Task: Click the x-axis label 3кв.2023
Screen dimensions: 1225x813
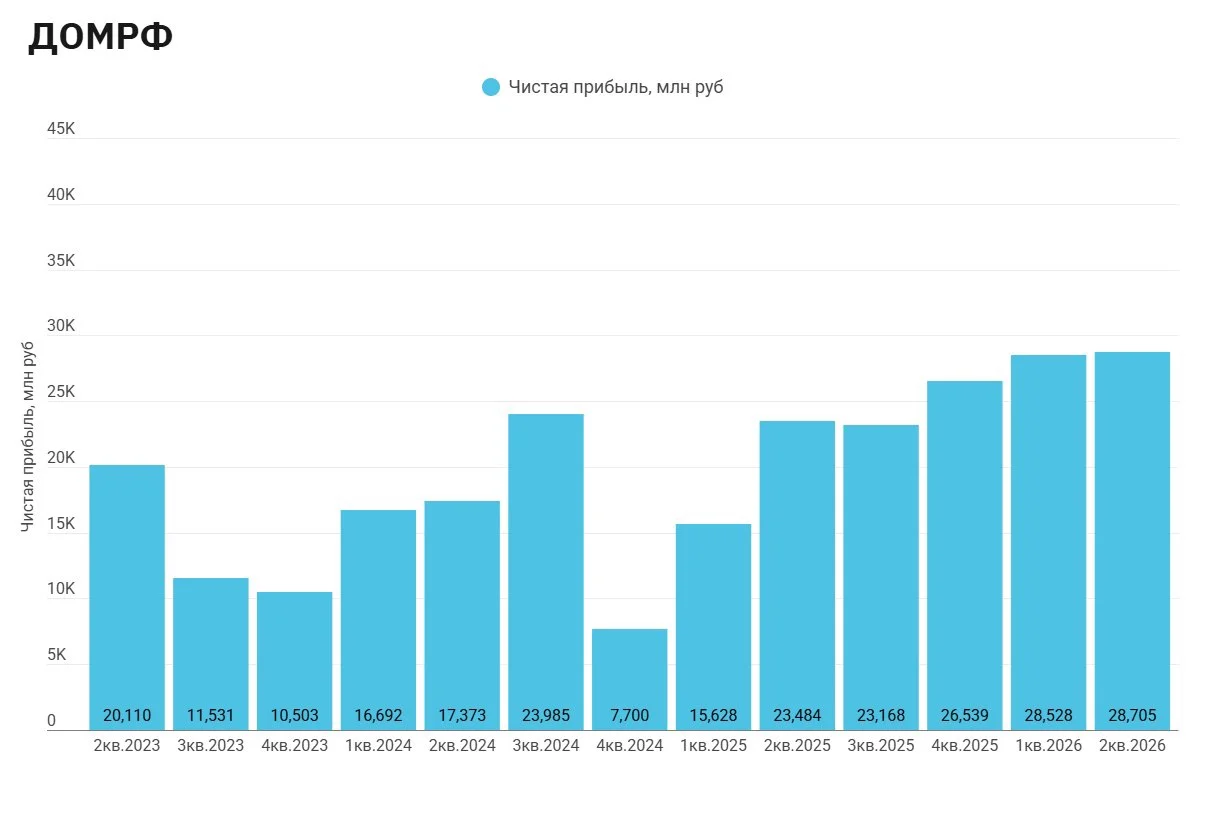Action: coord(211,746)
